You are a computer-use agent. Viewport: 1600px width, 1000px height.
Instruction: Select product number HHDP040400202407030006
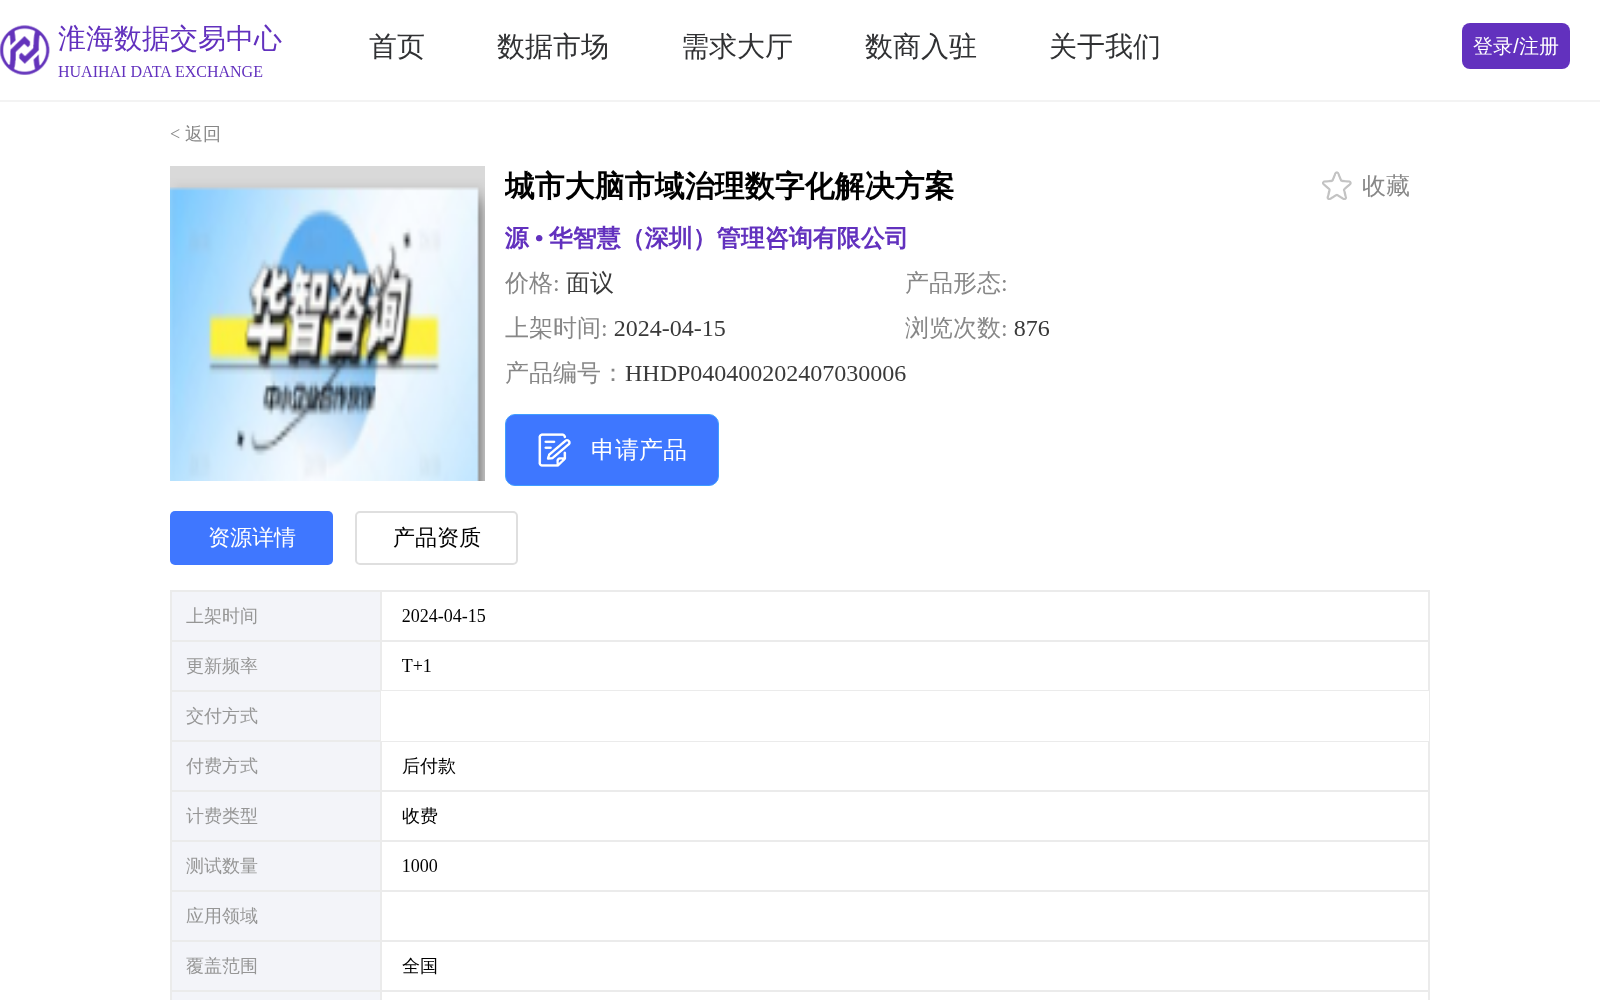point(765,374)
